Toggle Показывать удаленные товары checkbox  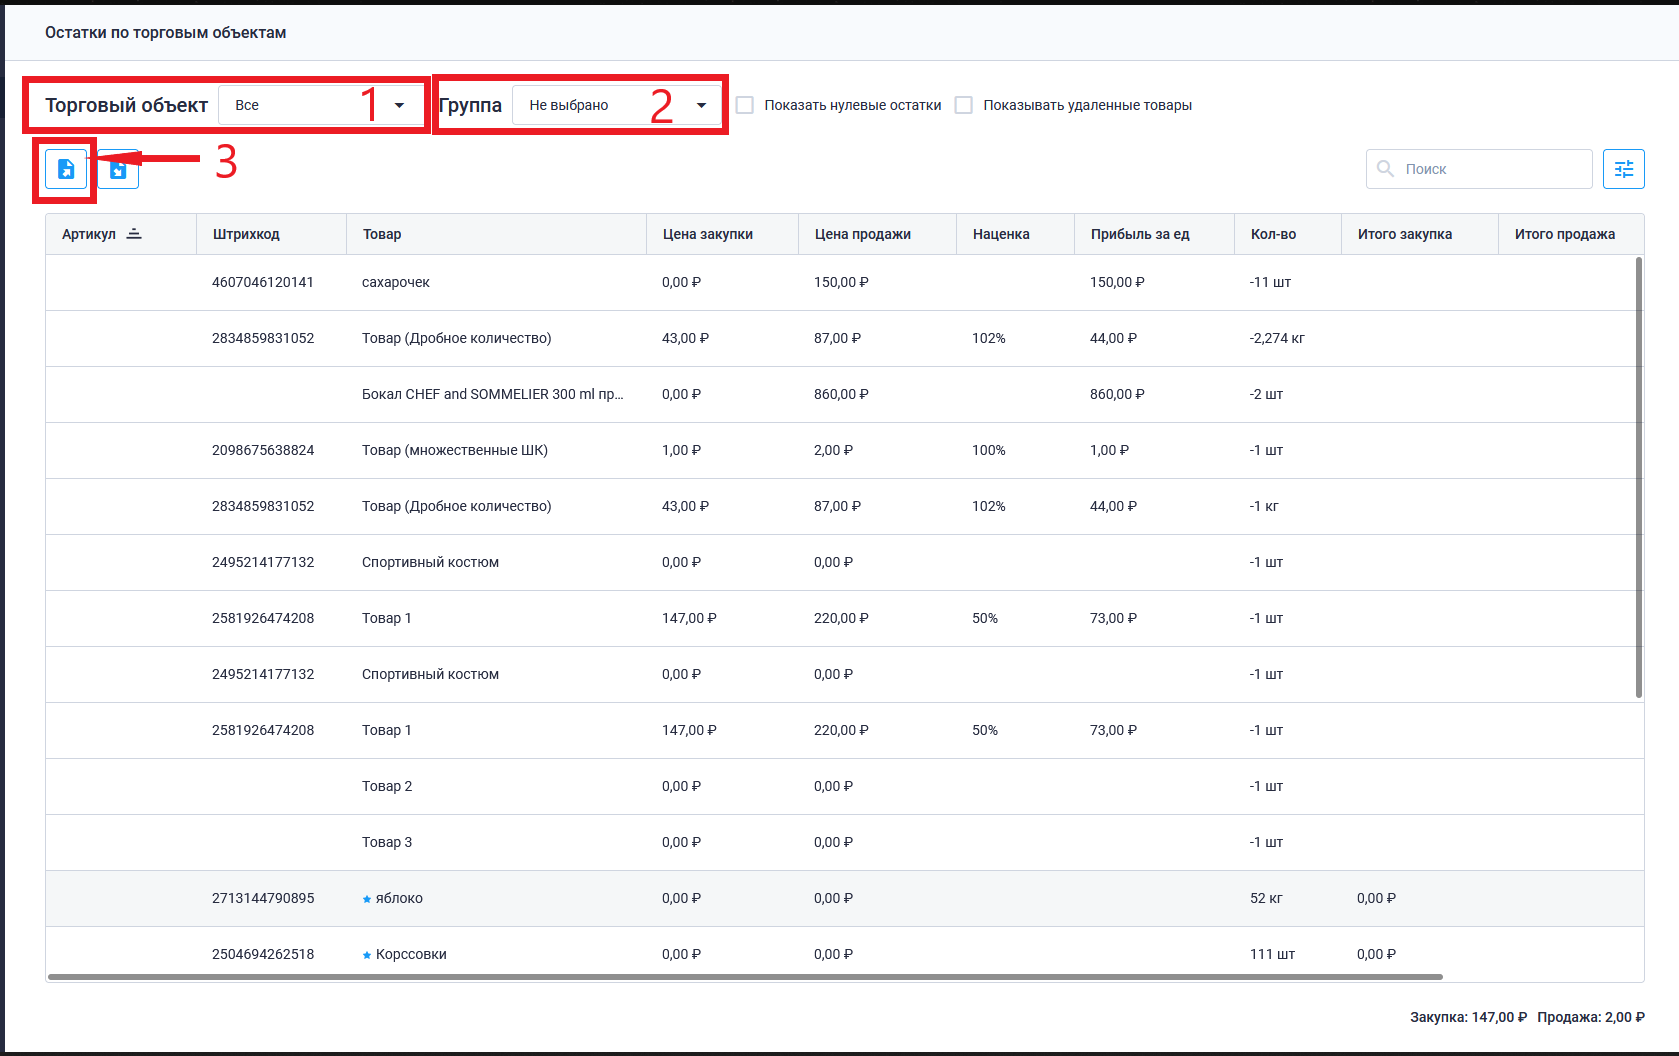pos(964,105)
